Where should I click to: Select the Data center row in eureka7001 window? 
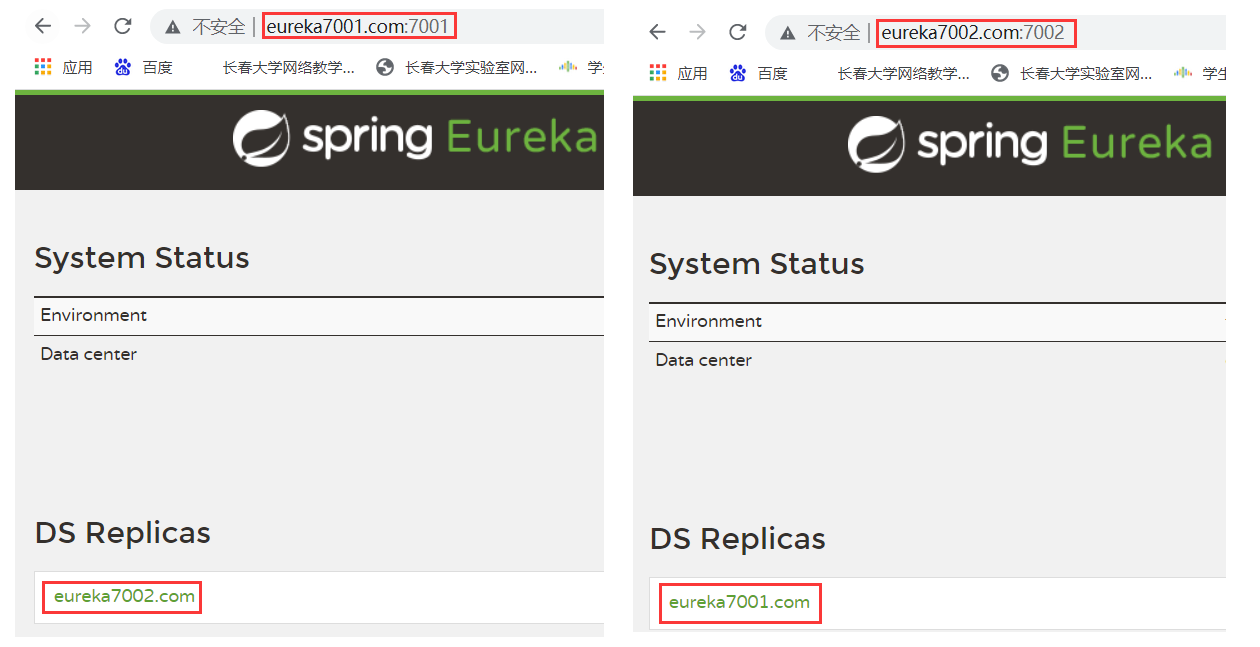(x=319, y=354)
